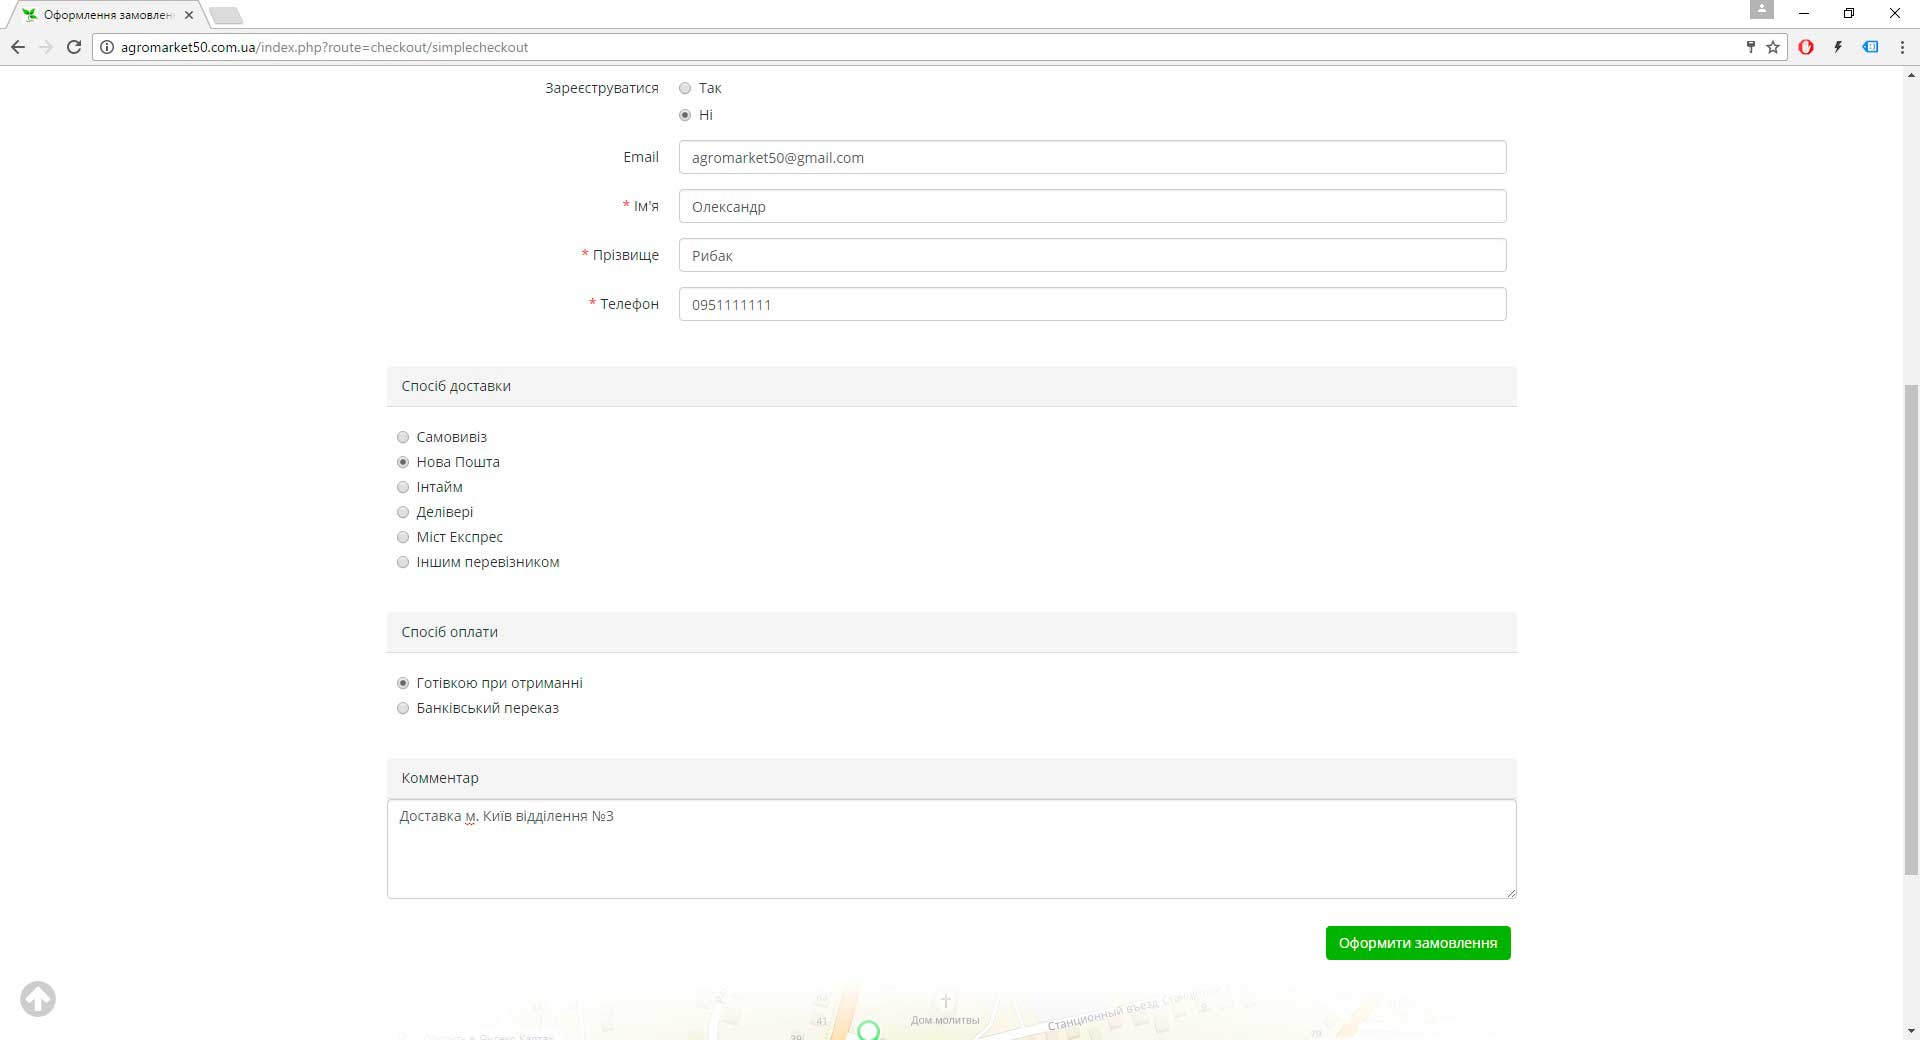Focus the Телефон input field
This screenshot has width=1920, height=1040.
[1092, 305]
